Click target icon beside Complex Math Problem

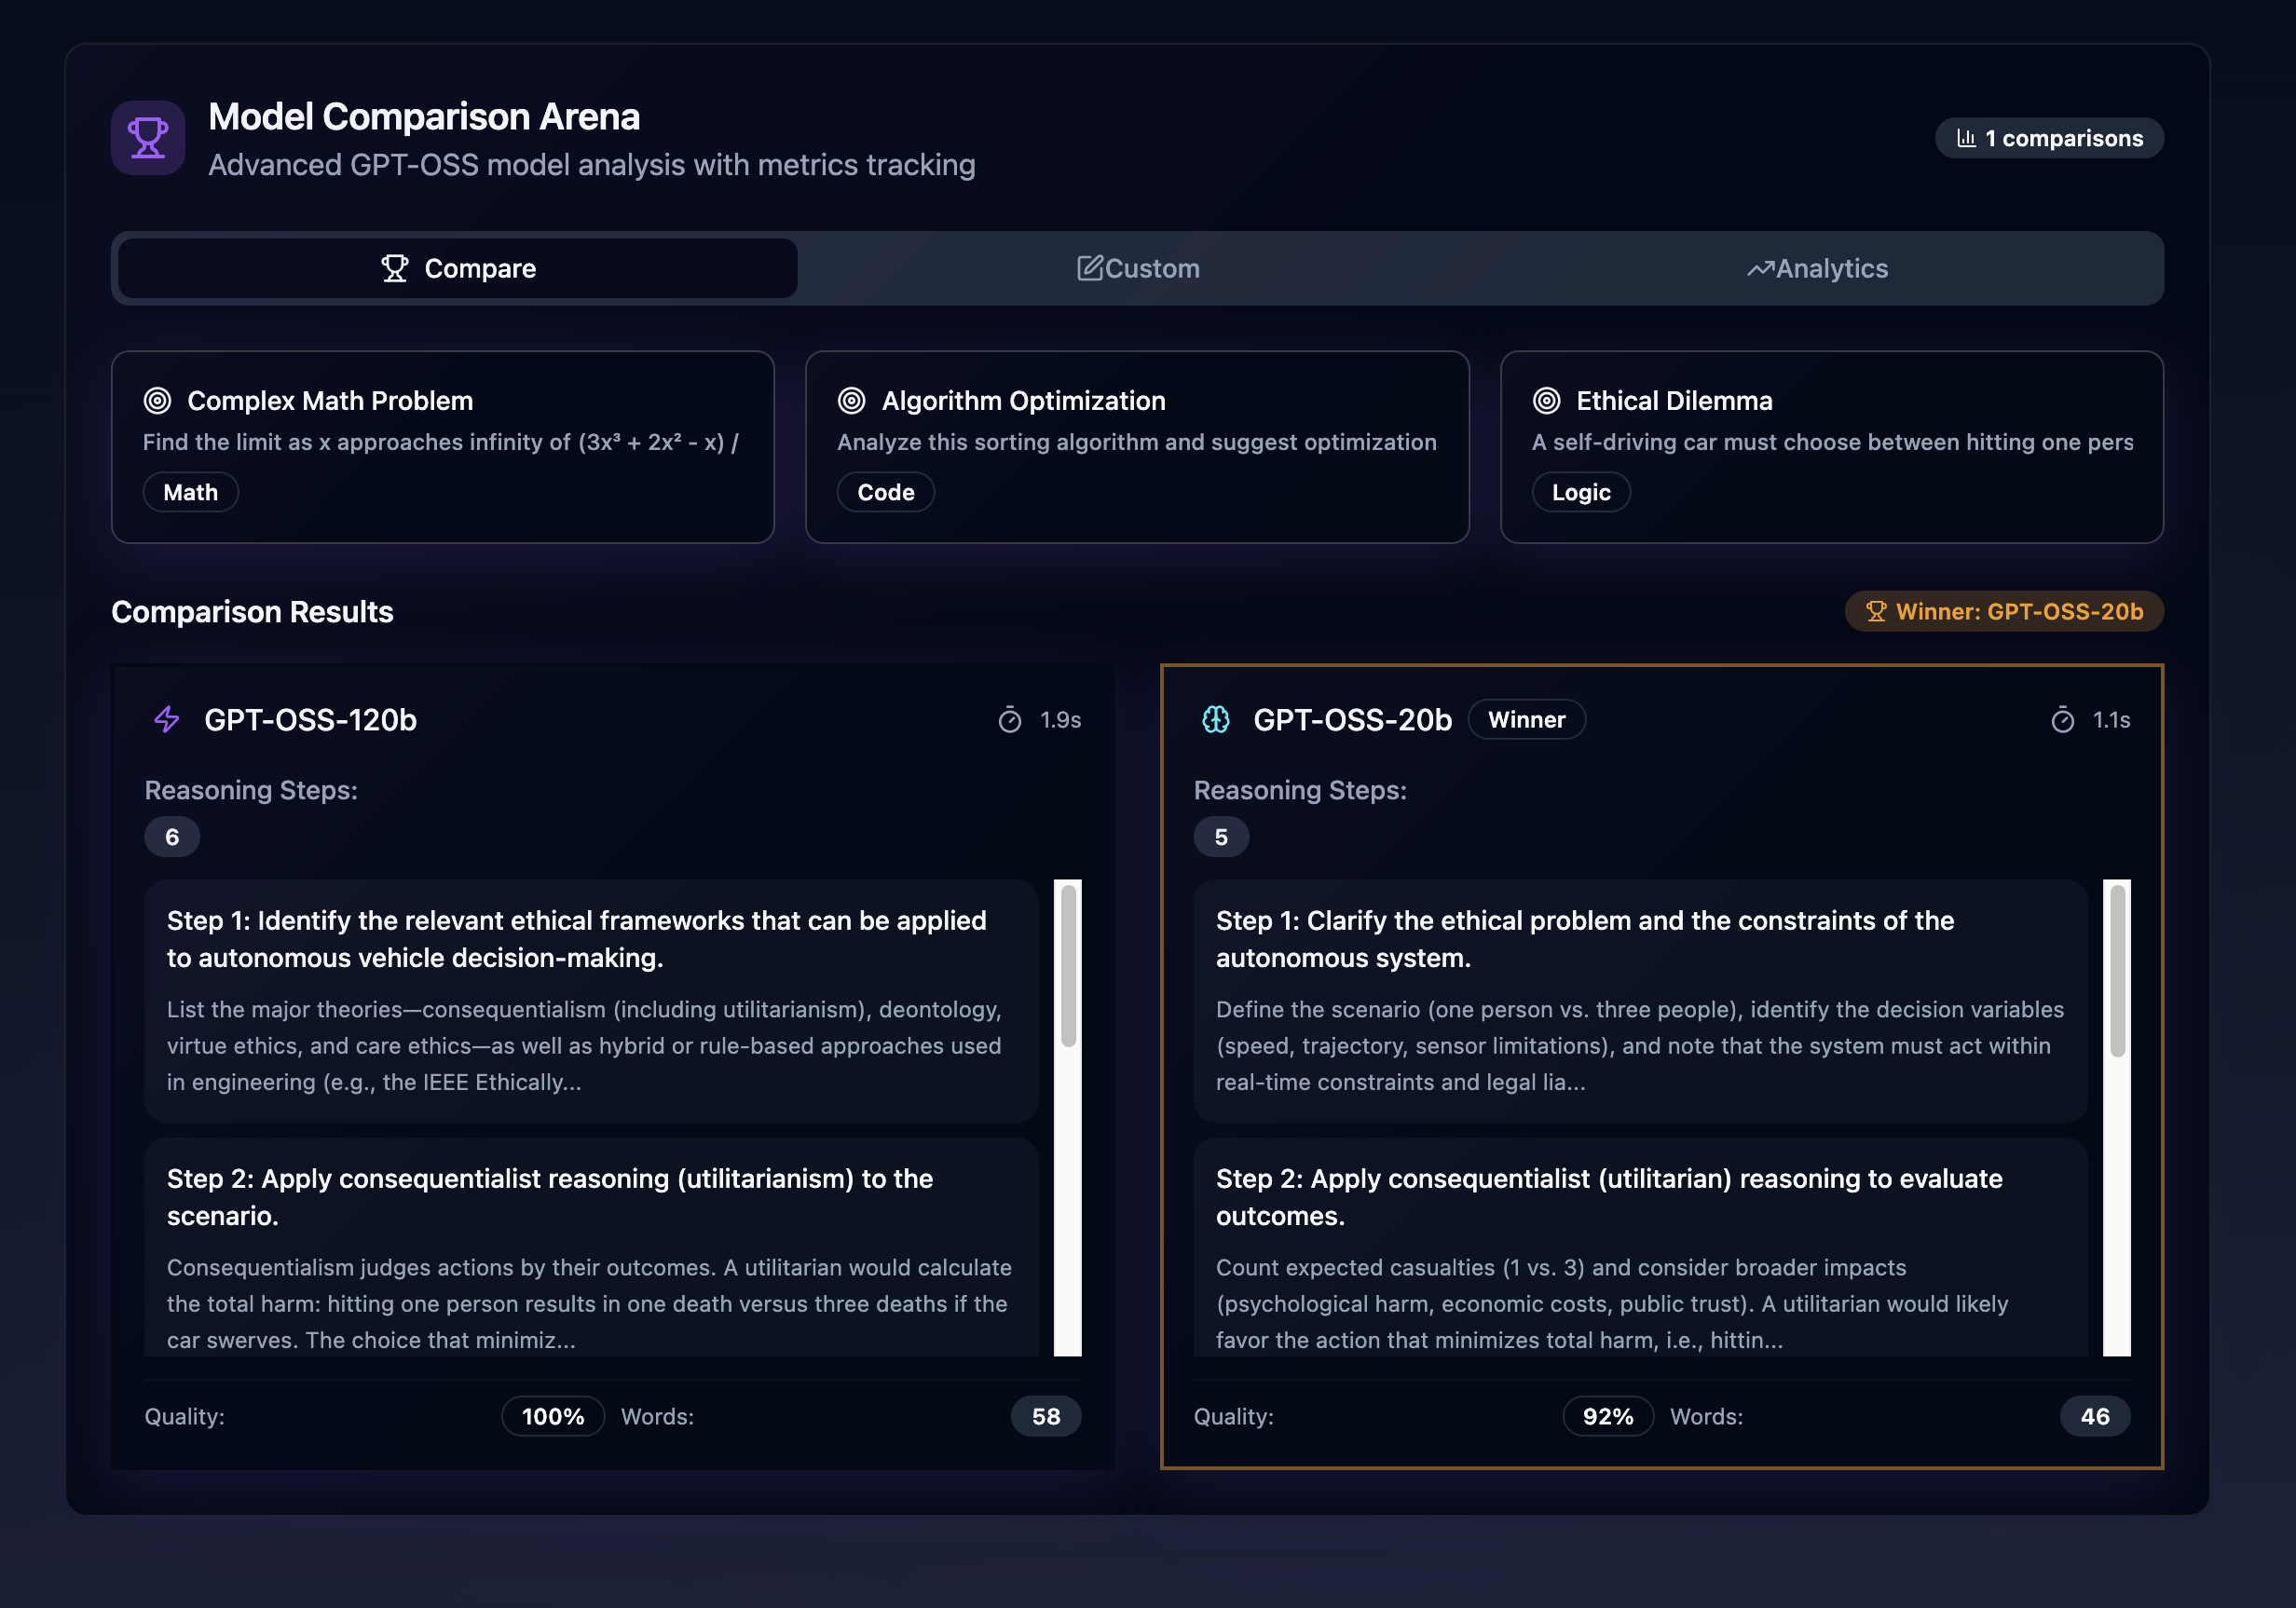click(x=157, y=401)
